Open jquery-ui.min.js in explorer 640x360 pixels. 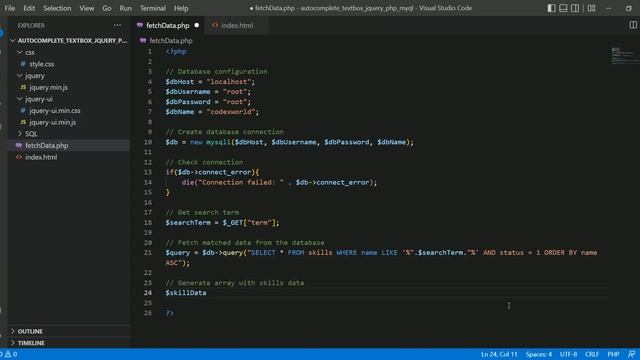pos(53,122)
